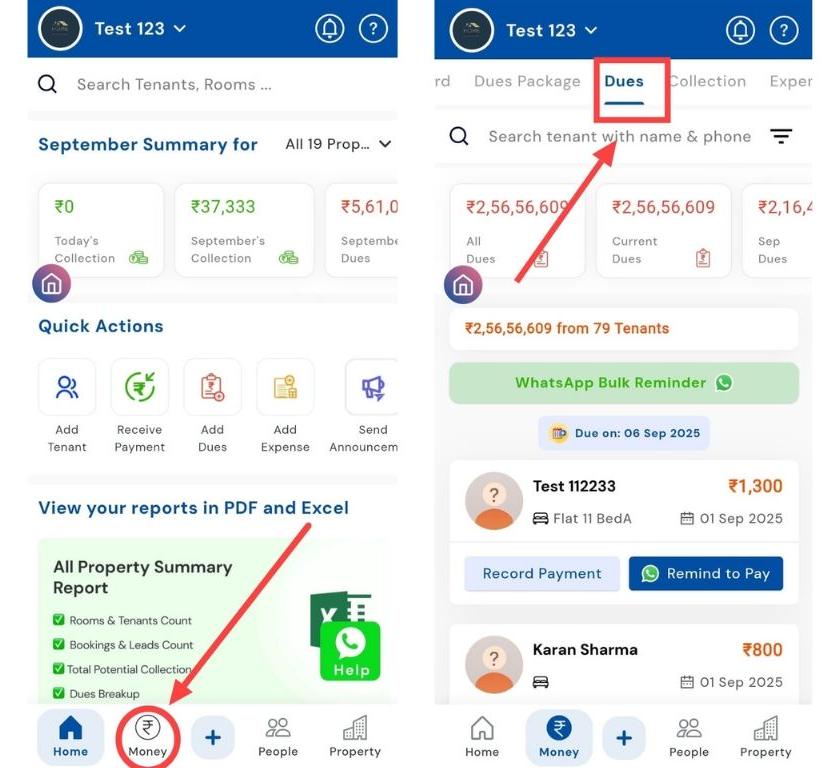Tap the Bookings & Leads Count checkbox
The height and width of the screenshot is (768, 837).
(x=59, y=644)
